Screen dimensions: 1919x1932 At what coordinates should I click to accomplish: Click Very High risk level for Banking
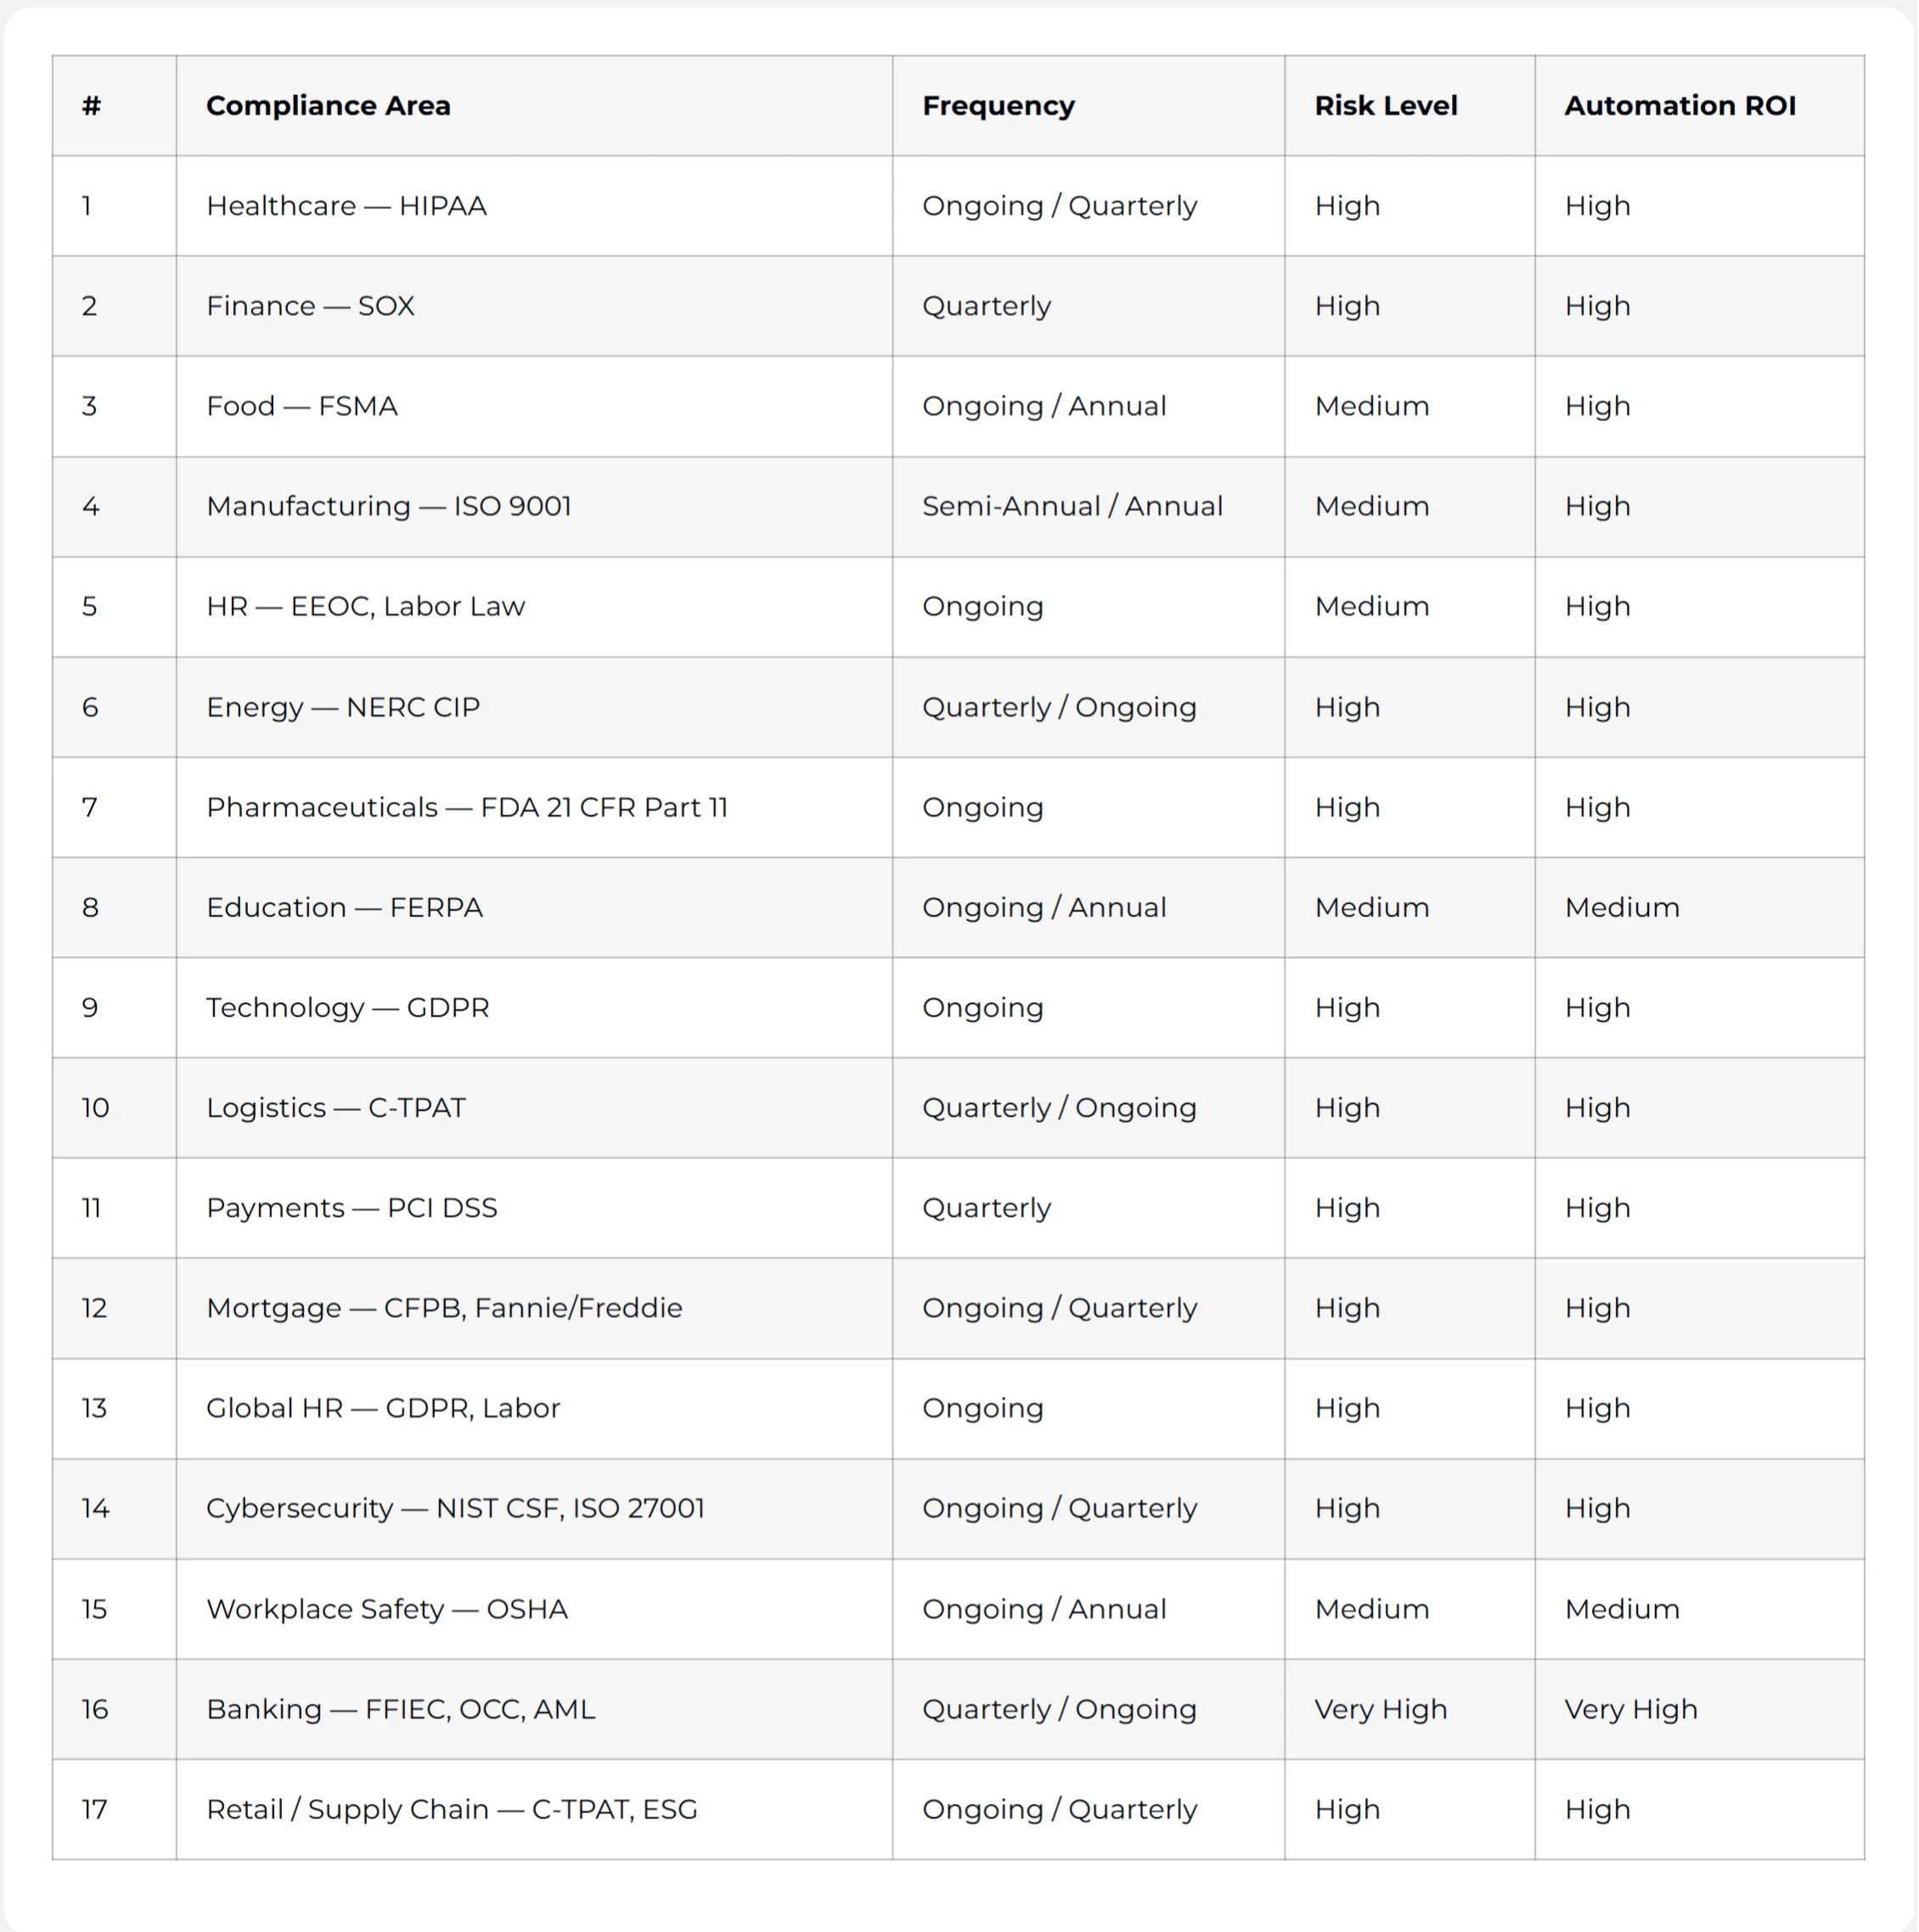click(1380, 1708)
